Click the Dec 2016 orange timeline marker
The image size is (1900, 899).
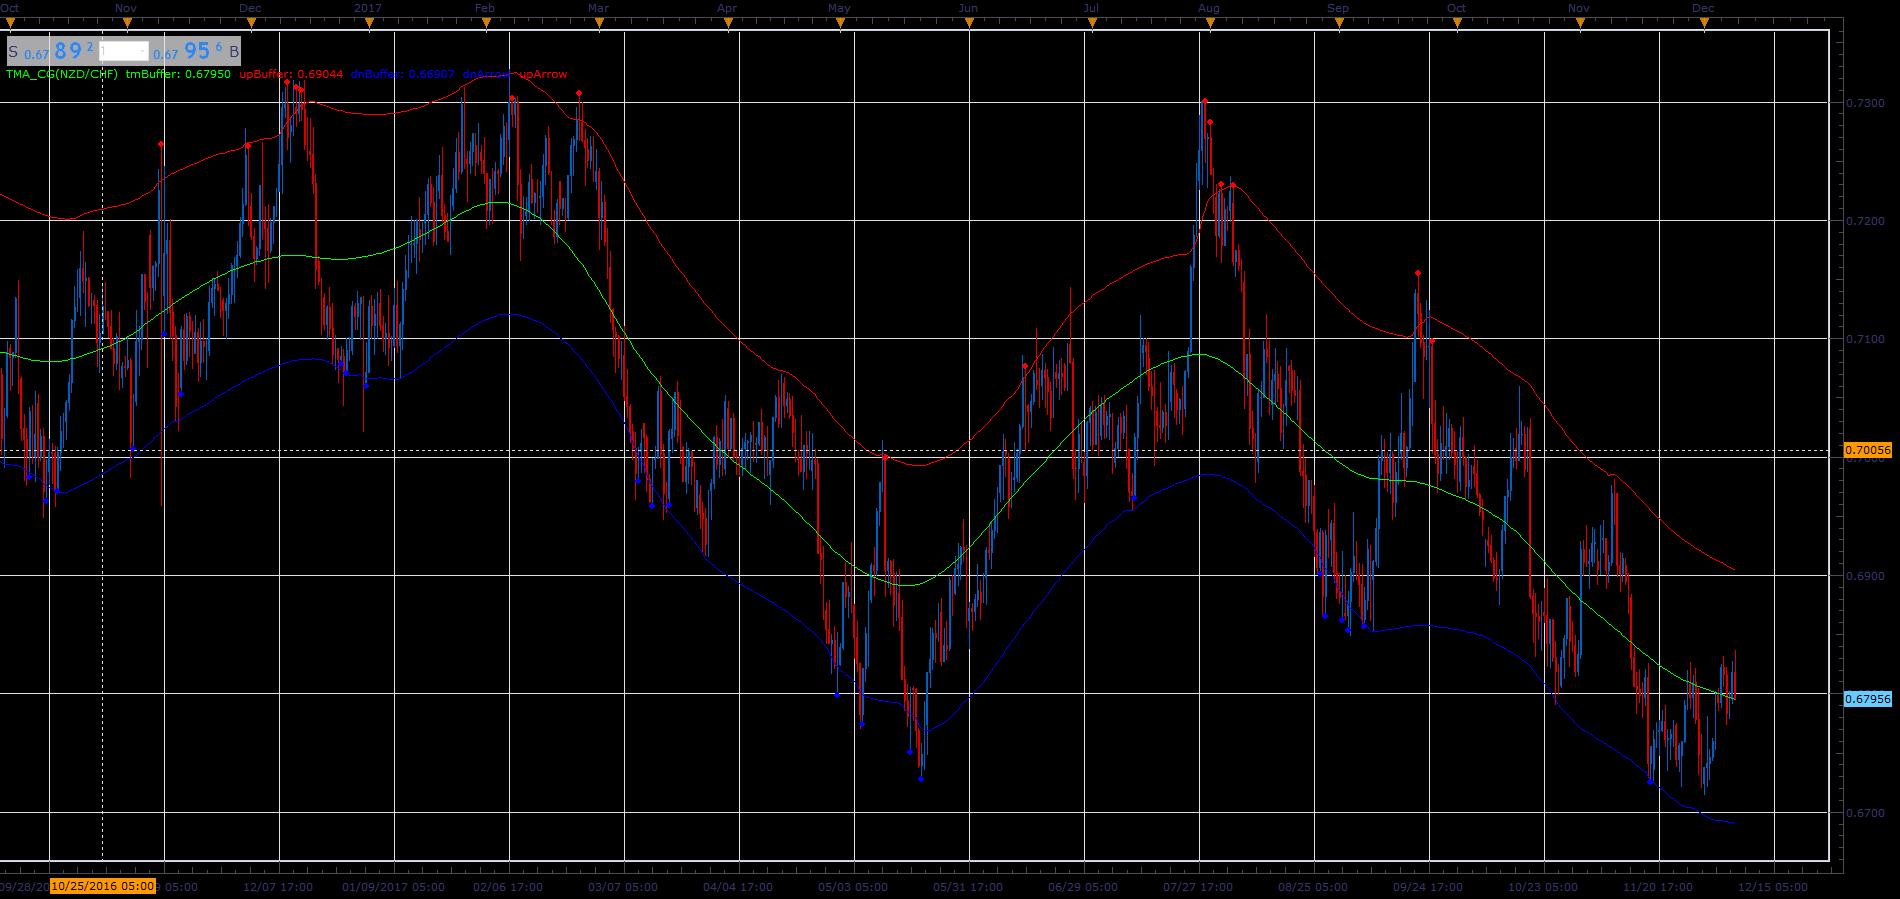tap(252, 23)
